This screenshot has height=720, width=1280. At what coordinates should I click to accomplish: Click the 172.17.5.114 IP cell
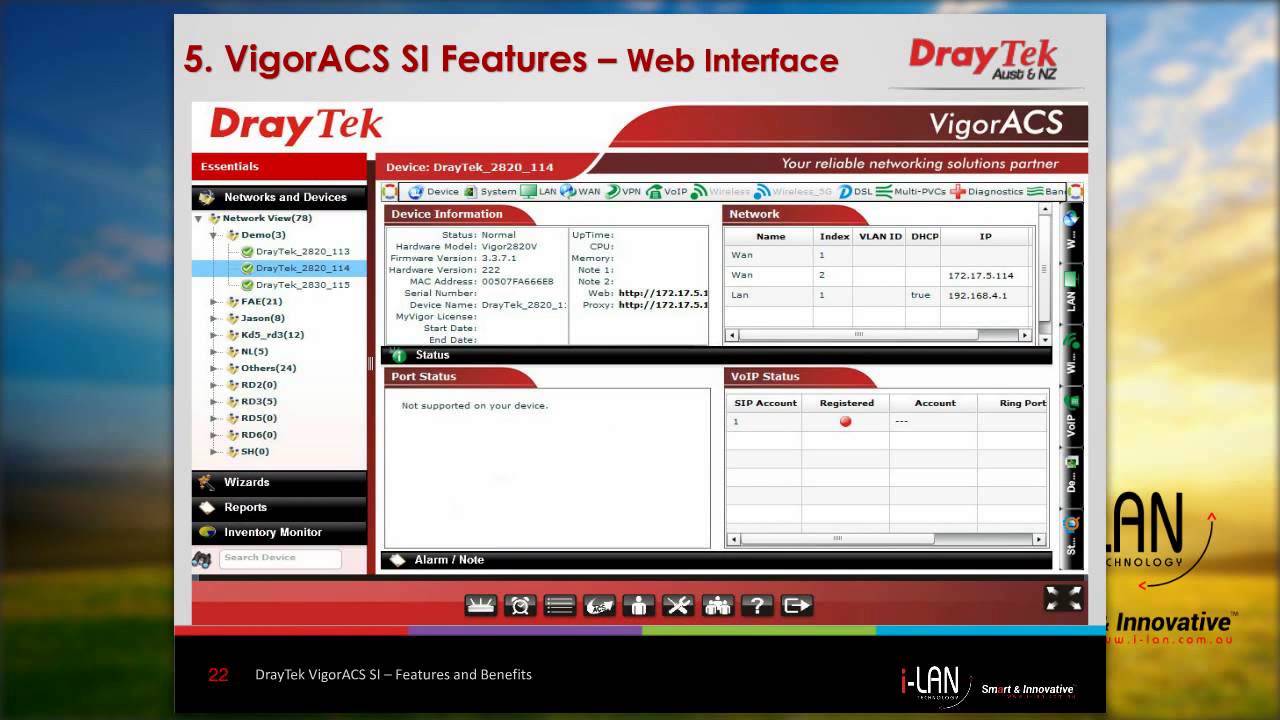(x=985, y=275)
